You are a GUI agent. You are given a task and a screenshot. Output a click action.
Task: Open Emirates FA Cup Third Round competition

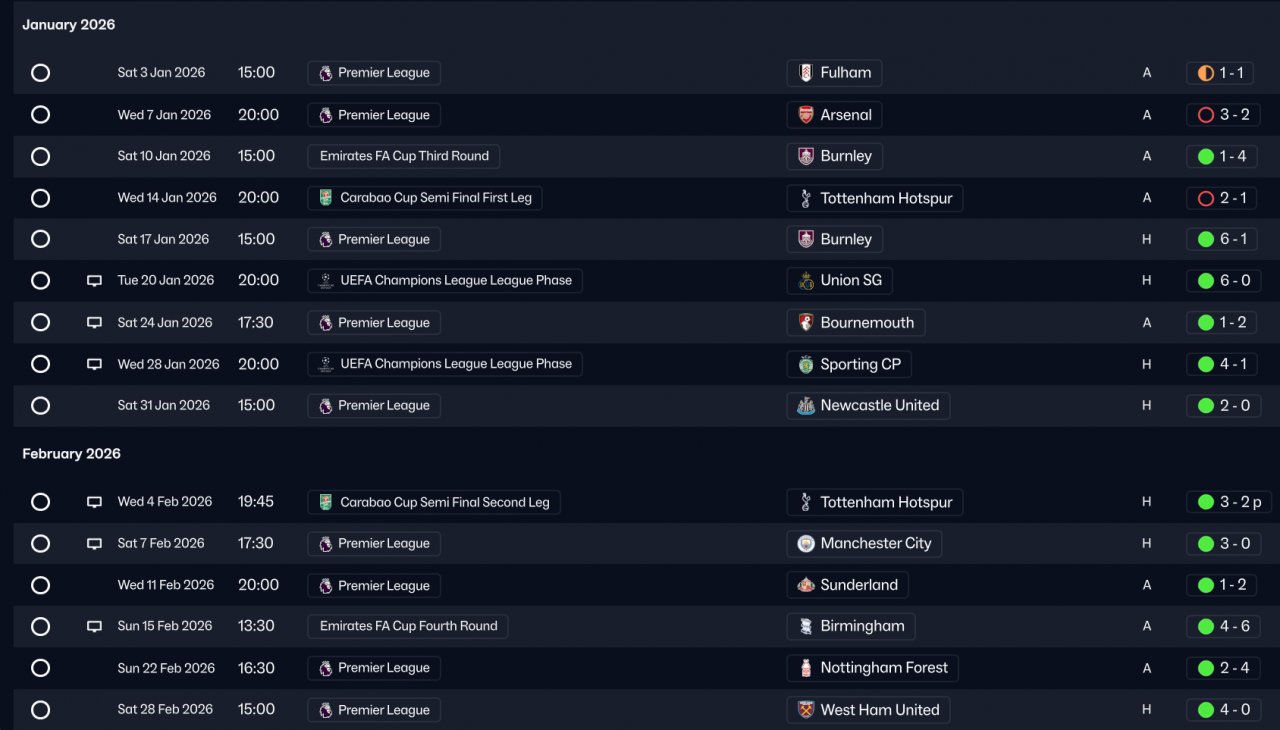click(404, 156)
